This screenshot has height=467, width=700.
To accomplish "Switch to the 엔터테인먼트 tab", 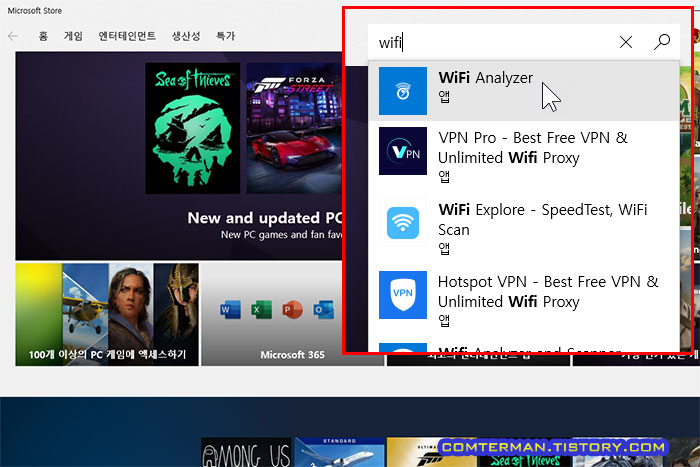I will click(127, 36).
